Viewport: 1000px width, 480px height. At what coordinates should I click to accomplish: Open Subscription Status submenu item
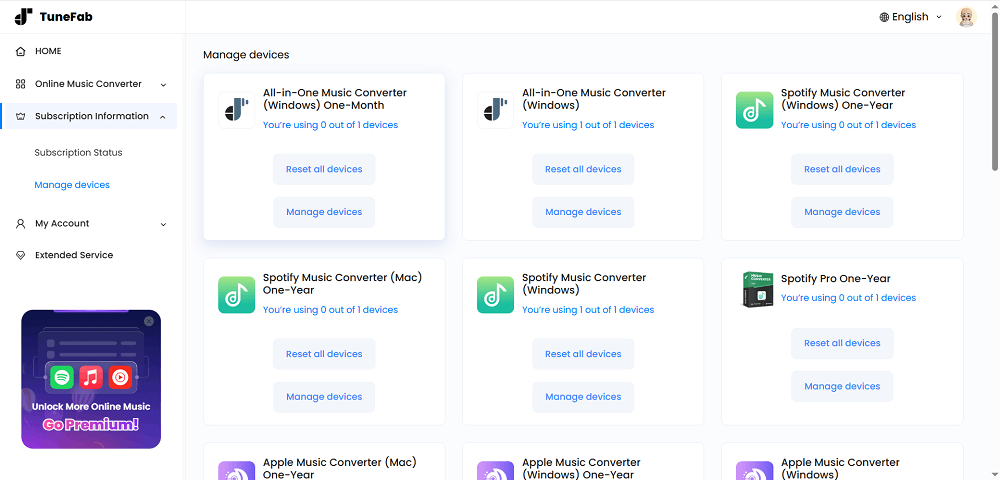78,153
